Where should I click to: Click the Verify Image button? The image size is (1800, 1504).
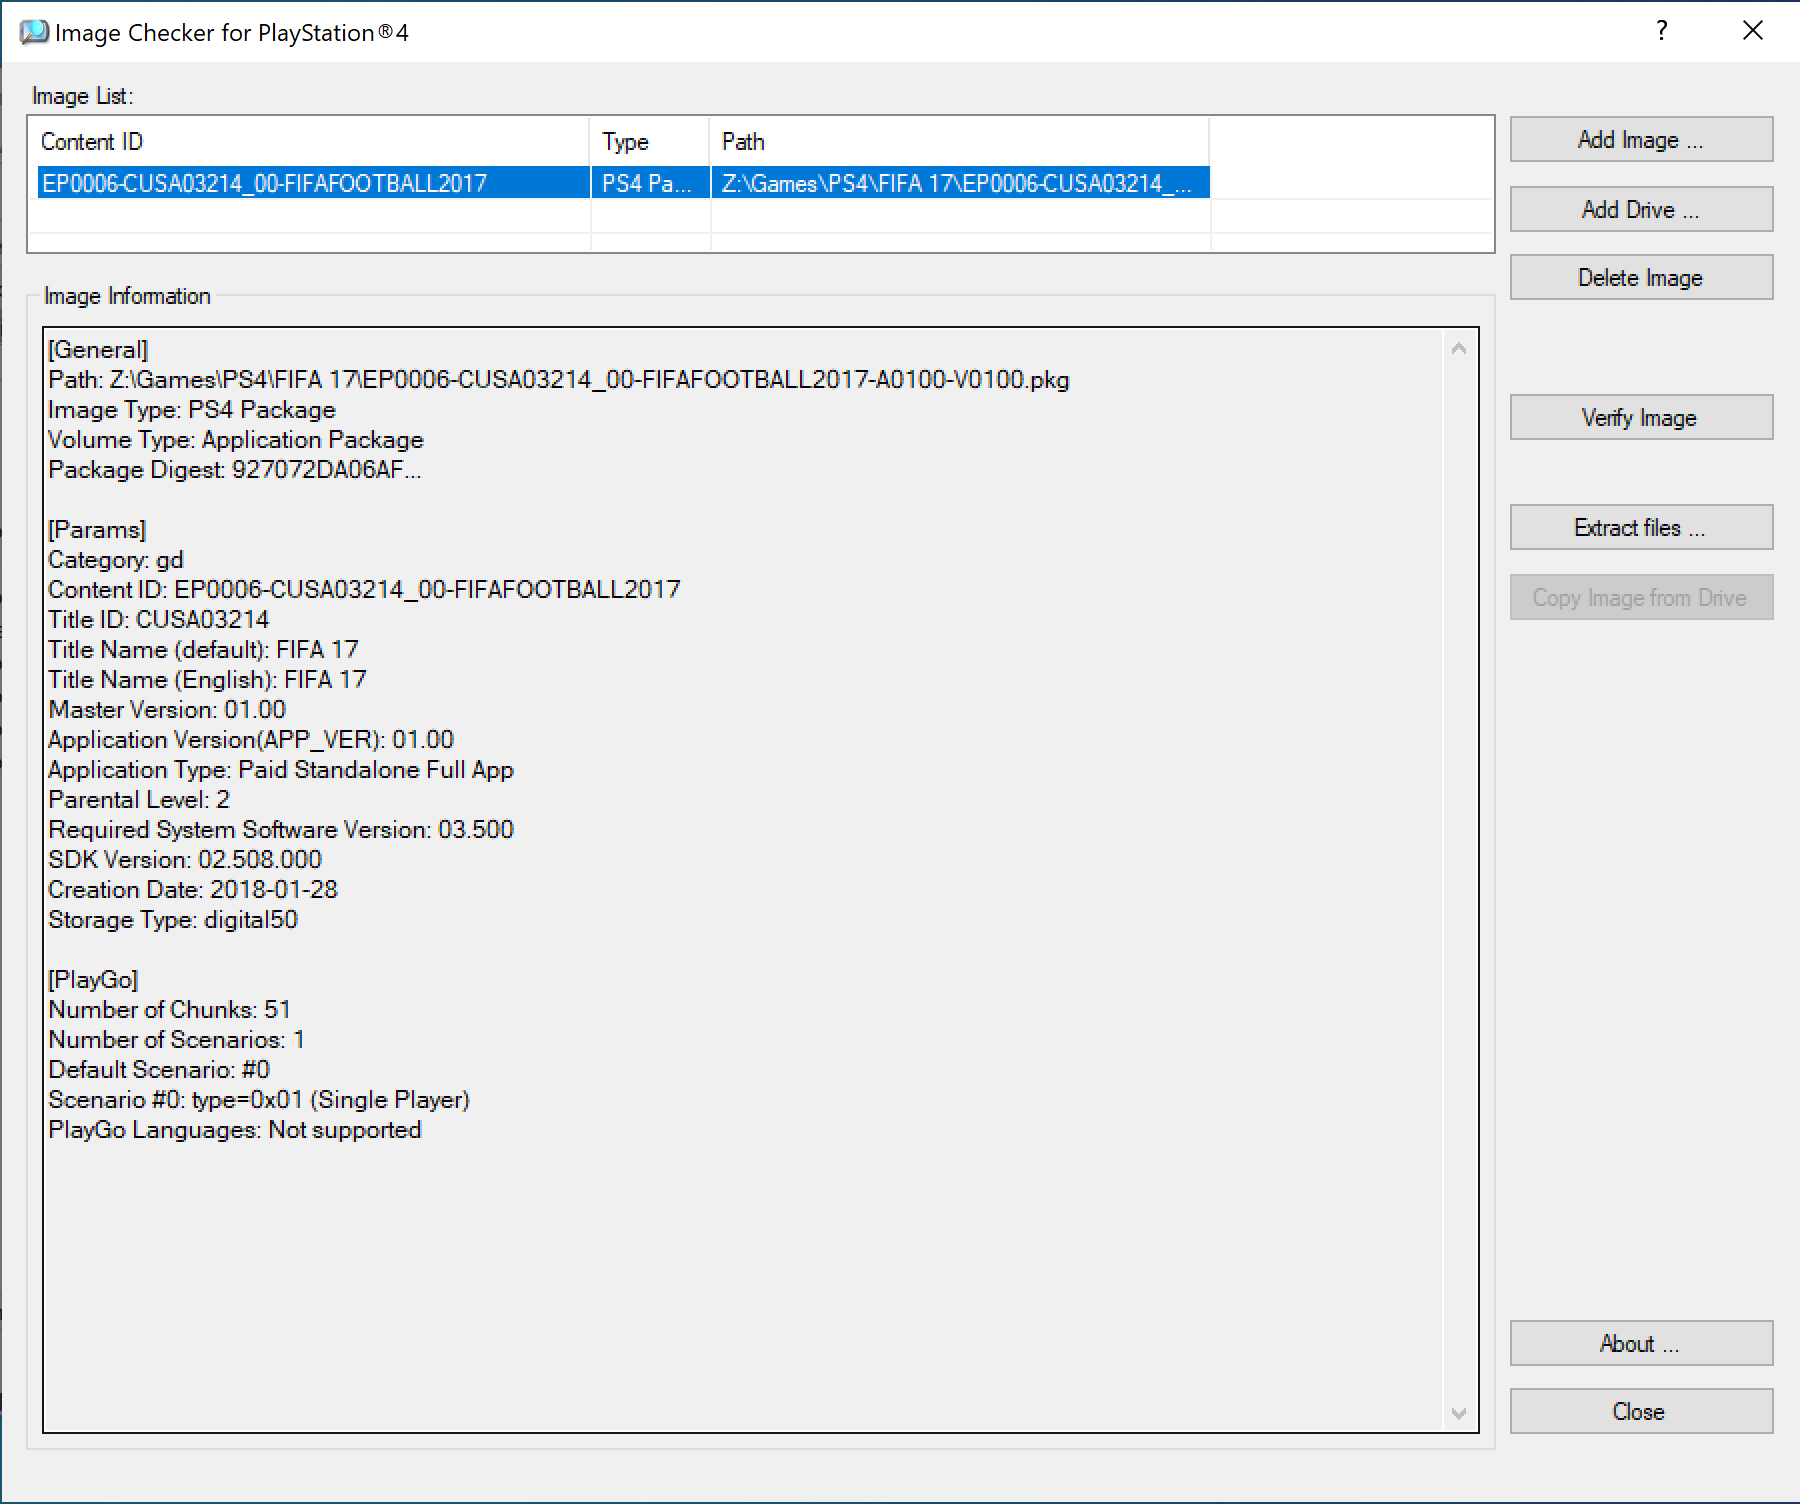(1641, 417)
